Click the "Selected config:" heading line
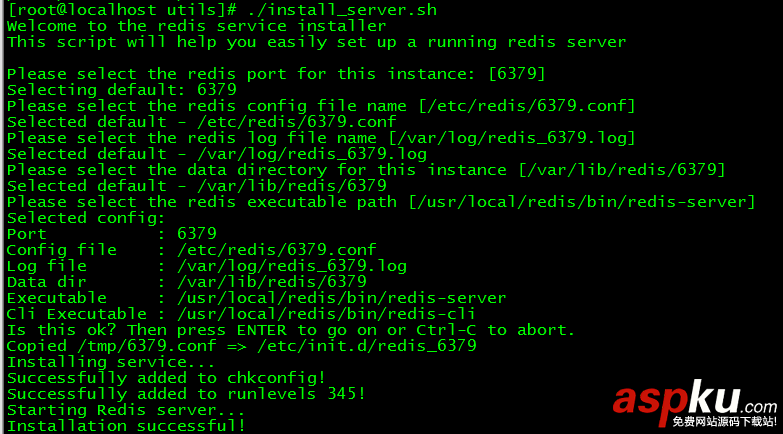 point(86,218)
